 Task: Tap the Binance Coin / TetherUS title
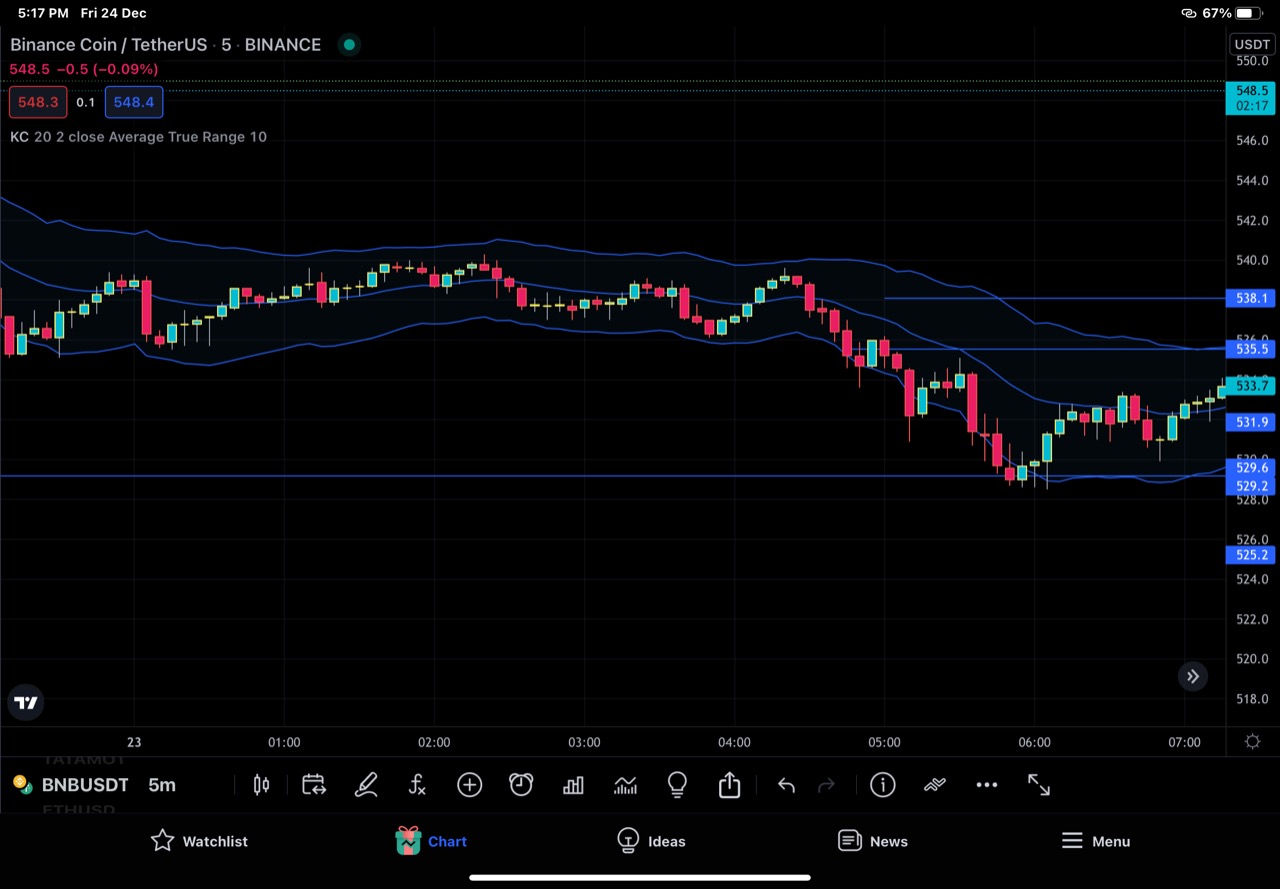tap(165, 45)
